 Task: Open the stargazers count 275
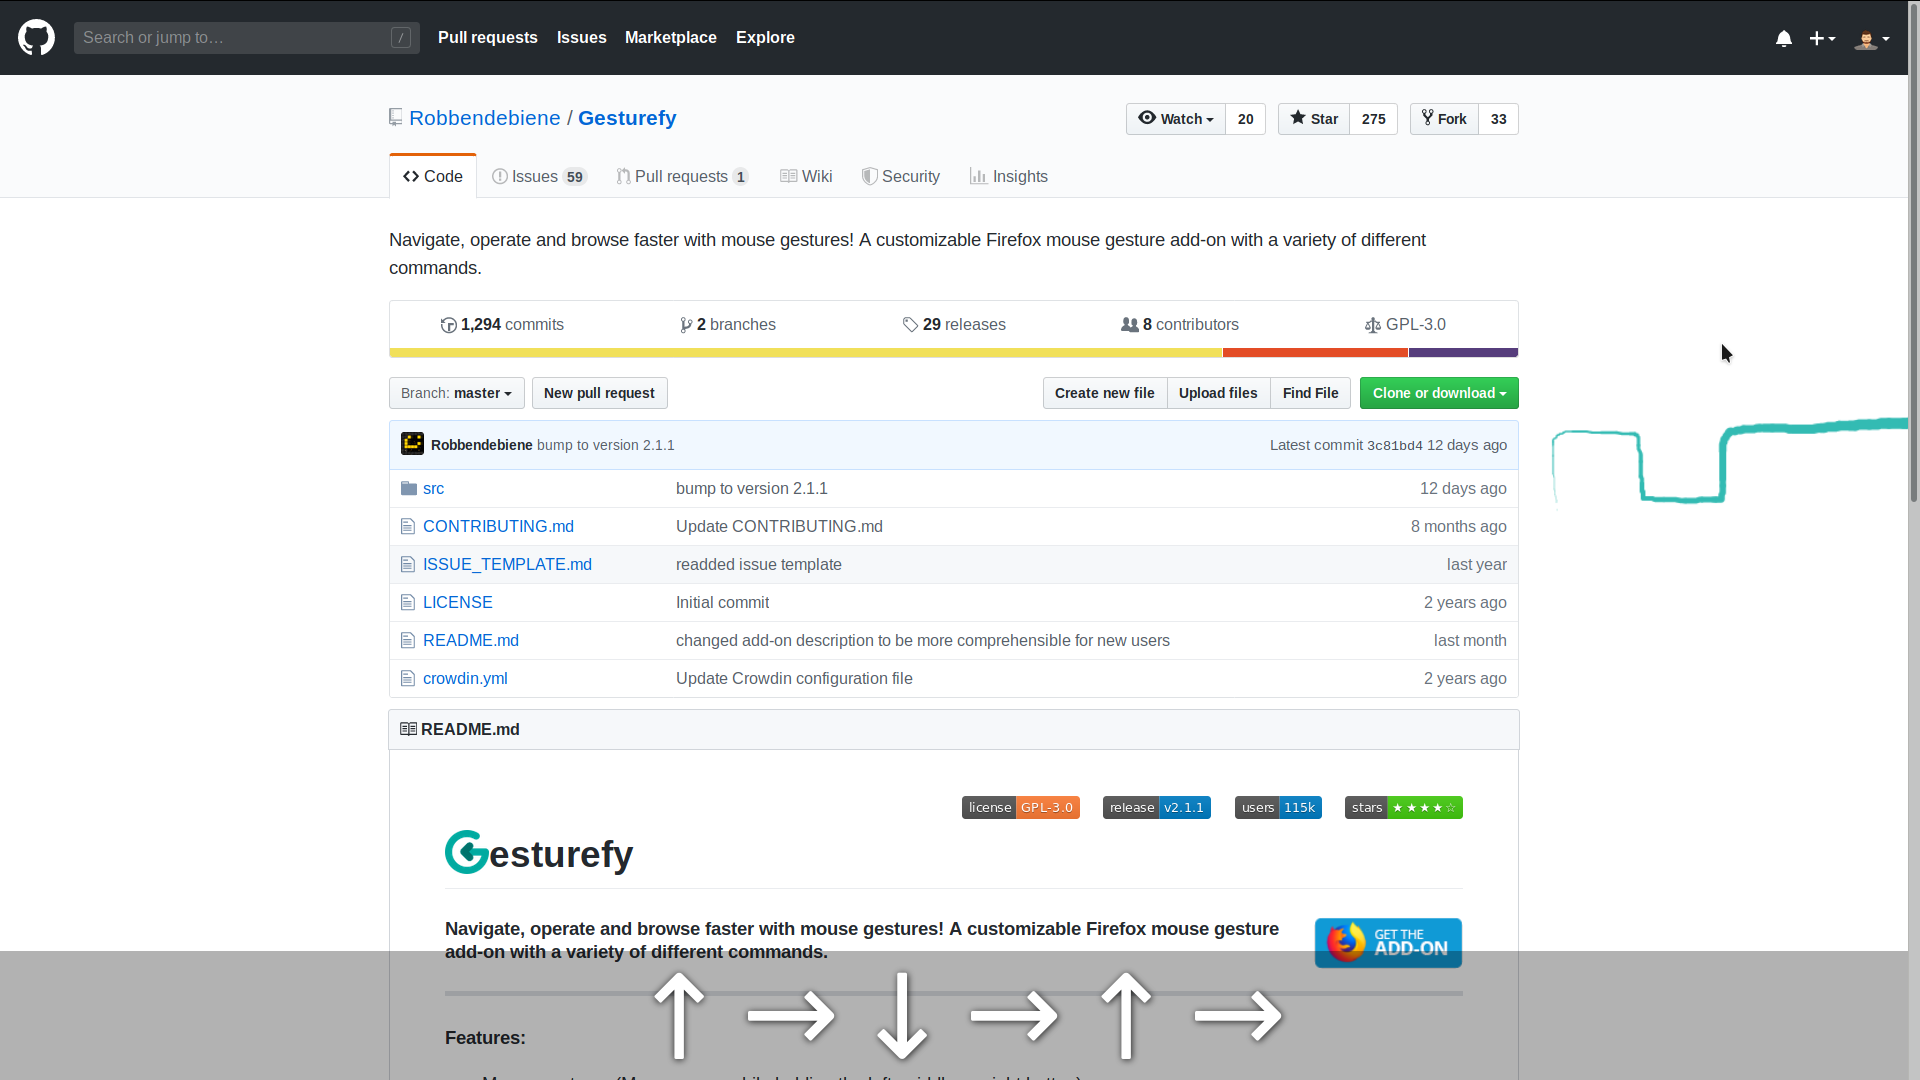pyautogui.click(x=1373, y=119)
